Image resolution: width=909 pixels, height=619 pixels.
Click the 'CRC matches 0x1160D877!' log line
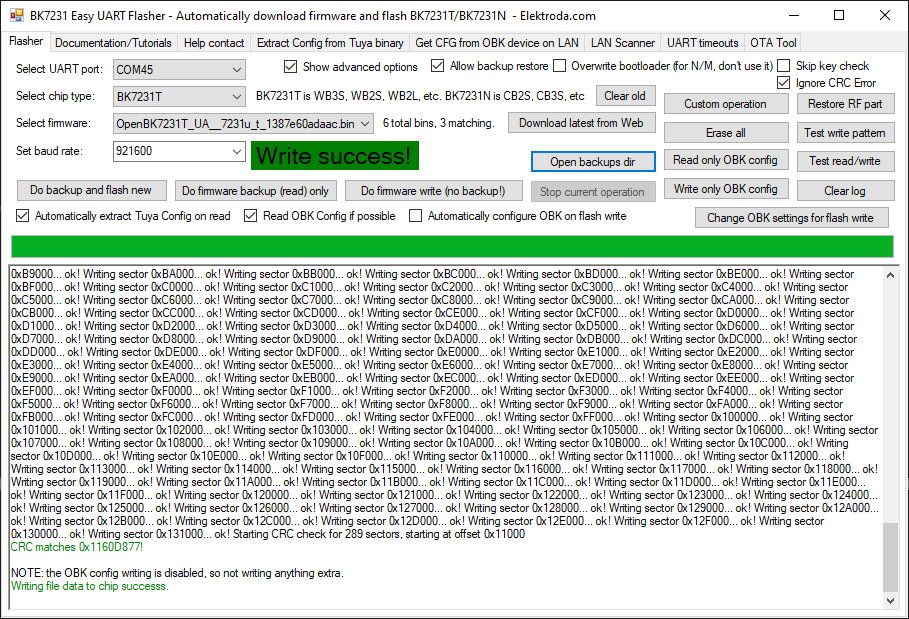(x=77, y=547)
